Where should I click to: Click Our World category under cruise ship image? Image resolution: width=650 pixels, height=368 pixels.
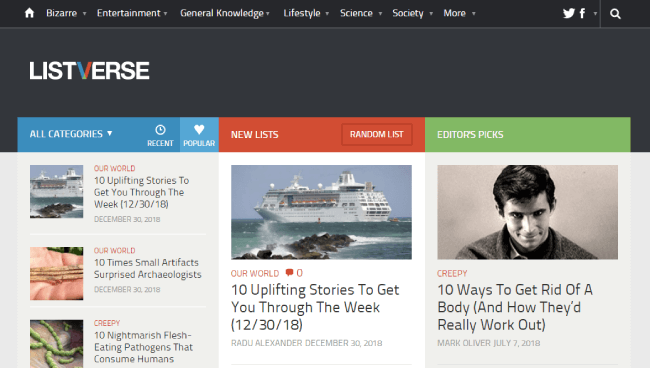(255, 274)
